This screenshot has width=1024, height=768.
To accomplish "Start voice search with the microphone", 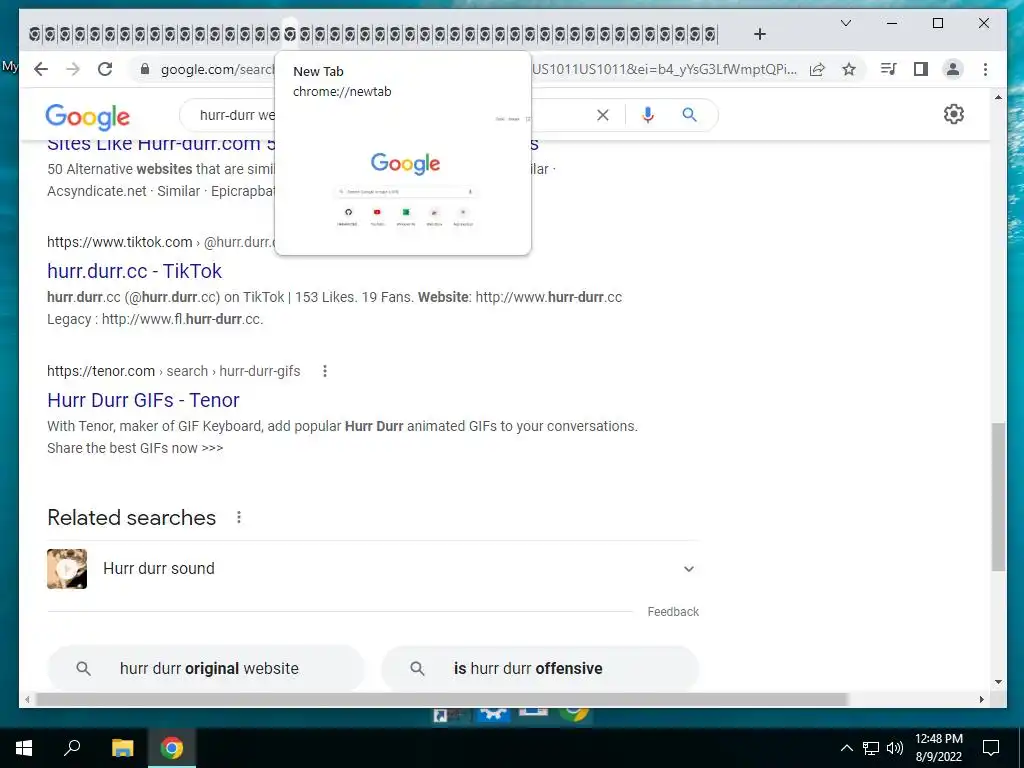I will click(647, 115).
